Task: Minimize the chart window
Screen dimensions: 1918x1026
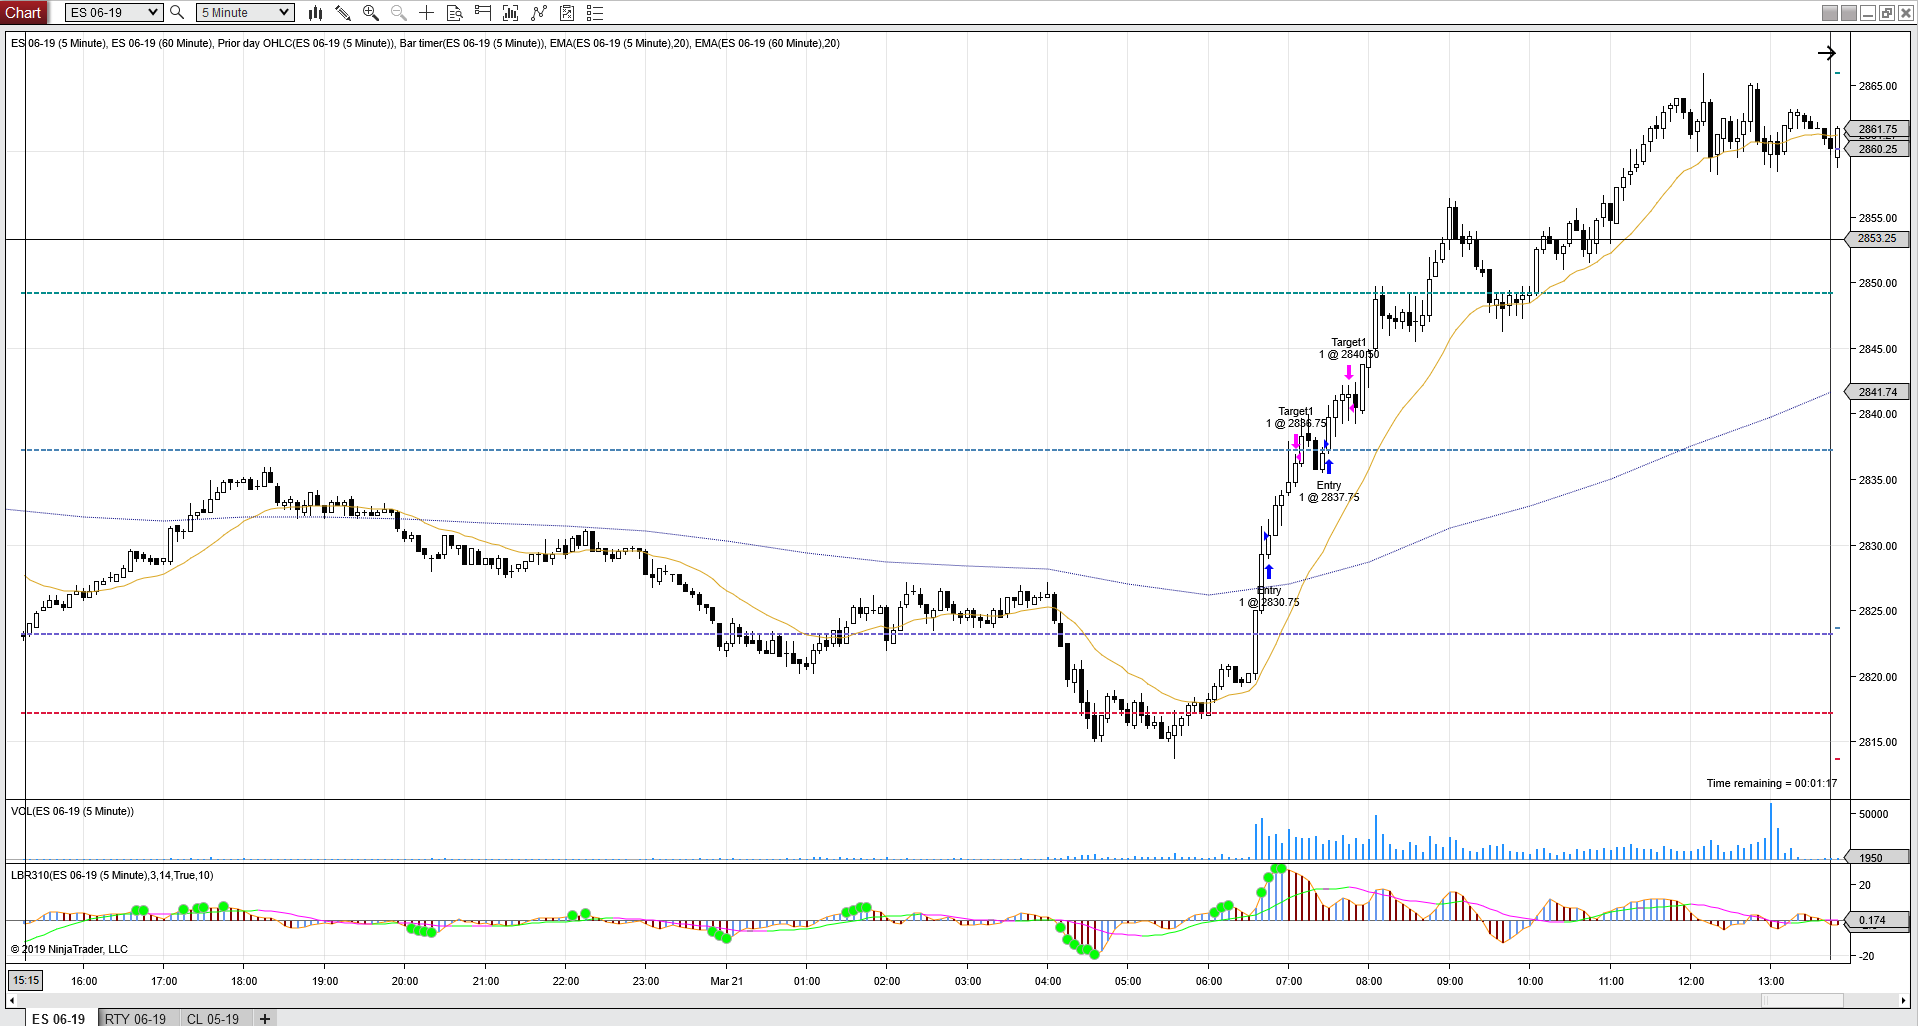Action: coord(1867,12)
